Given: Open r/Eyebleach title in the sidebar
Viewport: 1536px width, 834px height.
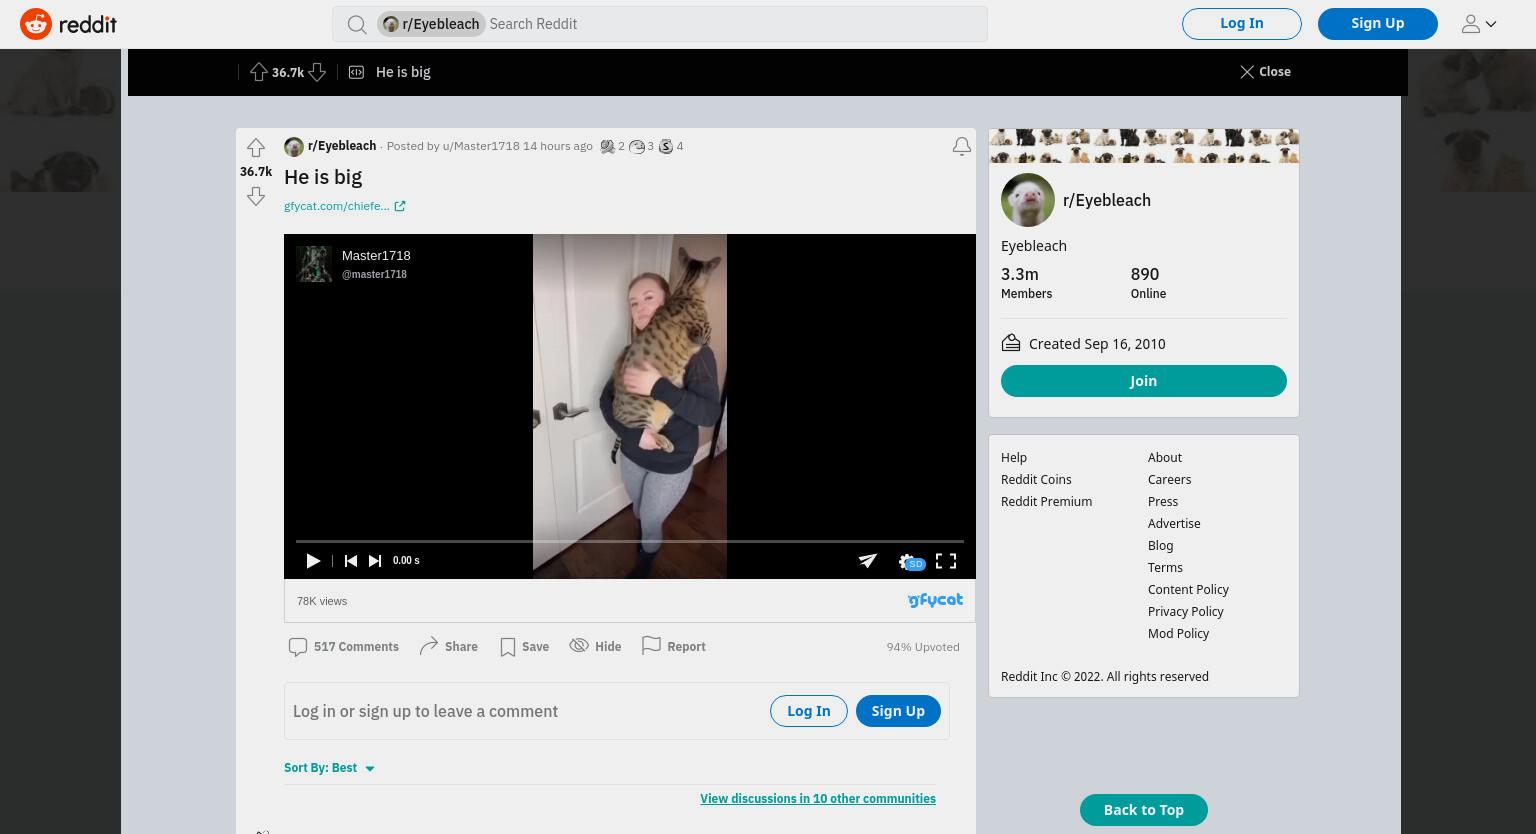Looking at the screenshot, I should (x=1107, y=200).
